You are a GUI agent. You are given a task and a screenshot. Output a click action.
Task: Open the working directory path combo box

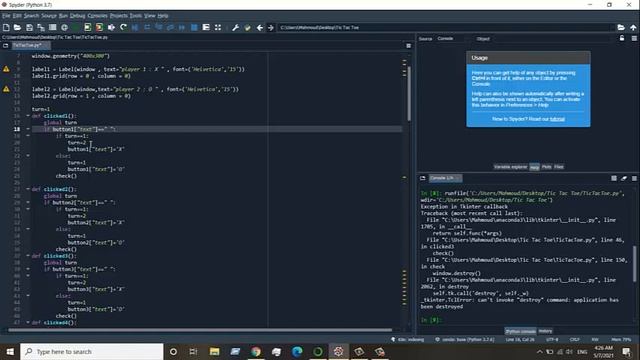446,27
